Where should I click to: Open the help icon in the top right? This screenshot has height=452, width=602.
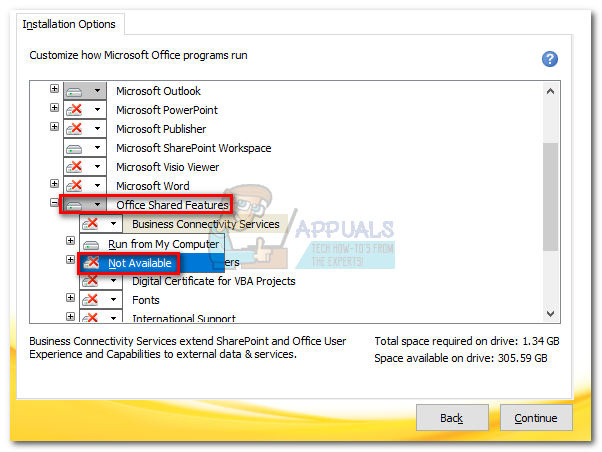549,59
